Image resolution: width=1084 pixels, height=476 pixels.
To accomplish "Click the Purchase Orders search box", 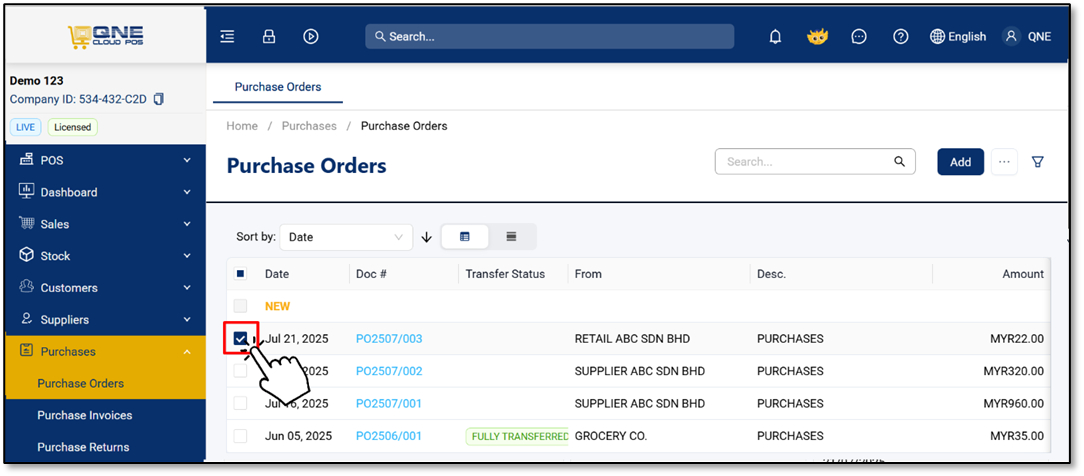I will 815,162.
